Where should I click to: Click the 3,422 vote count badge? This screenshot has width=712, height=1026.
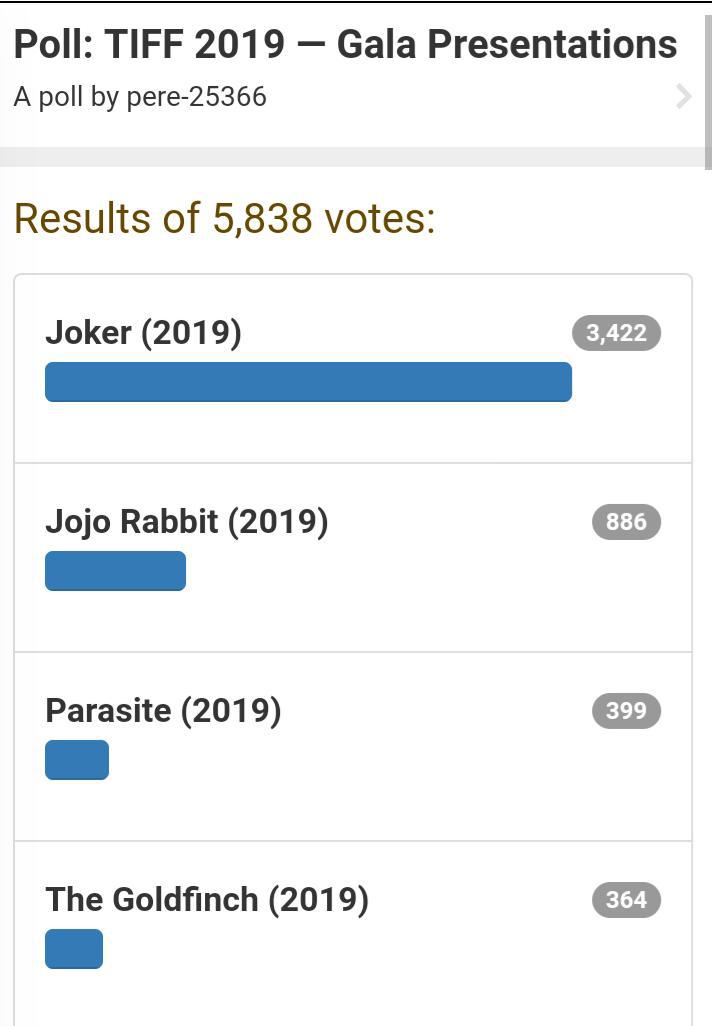click(x=616, y=333)
